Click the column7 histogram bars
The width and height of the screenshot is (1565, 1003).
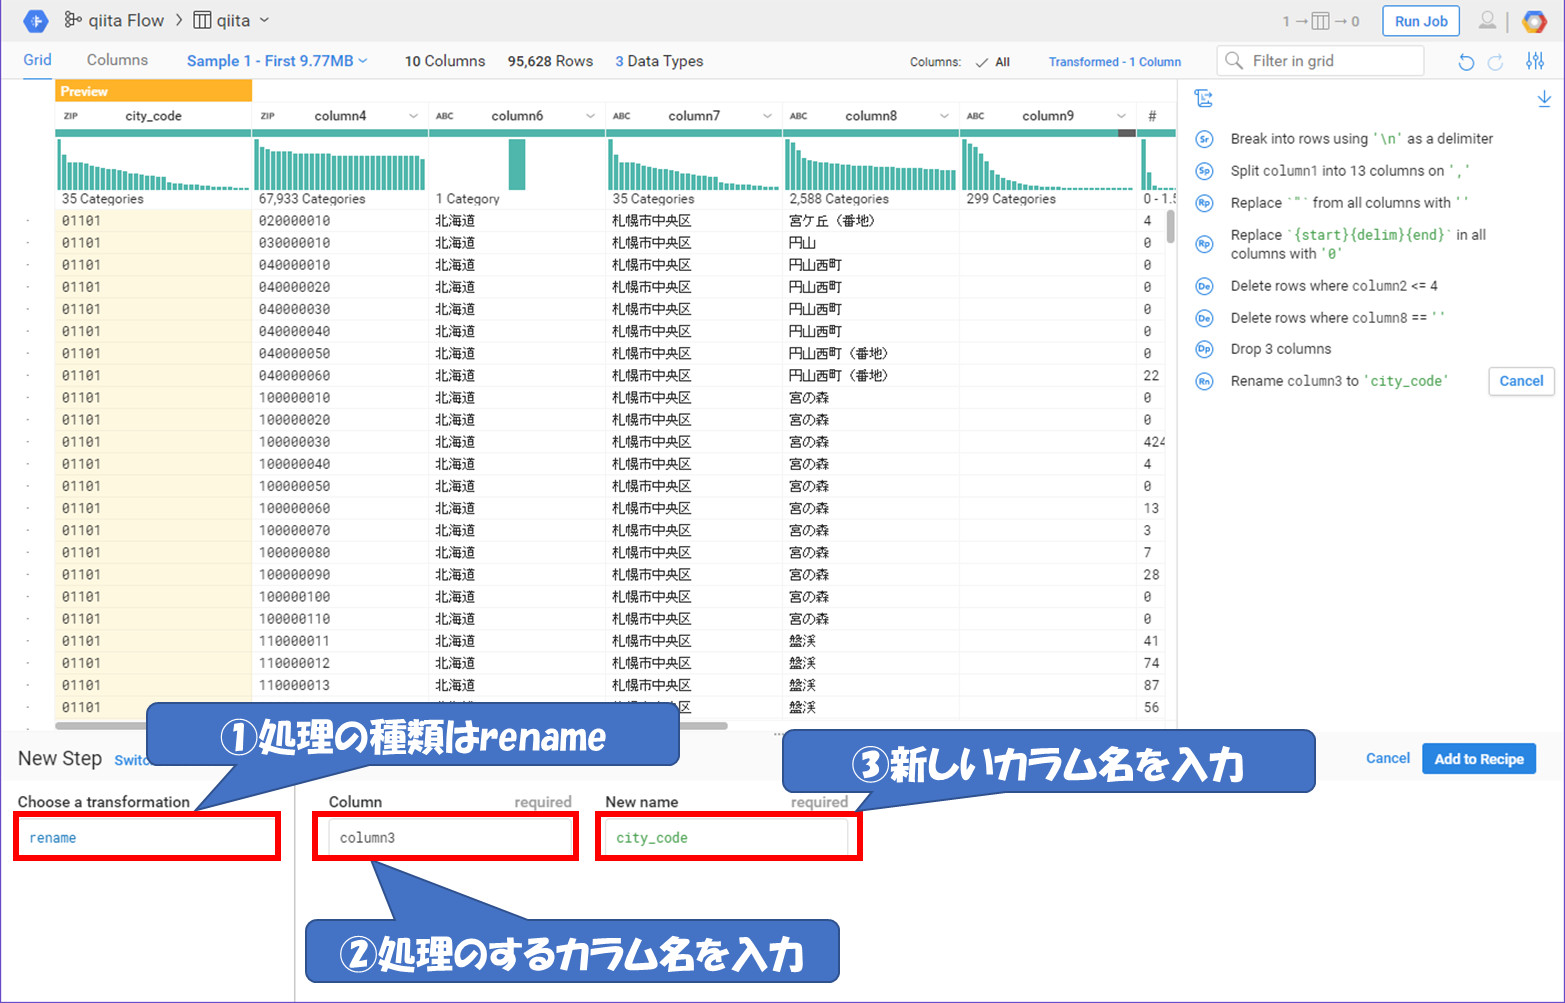[693, 165]
